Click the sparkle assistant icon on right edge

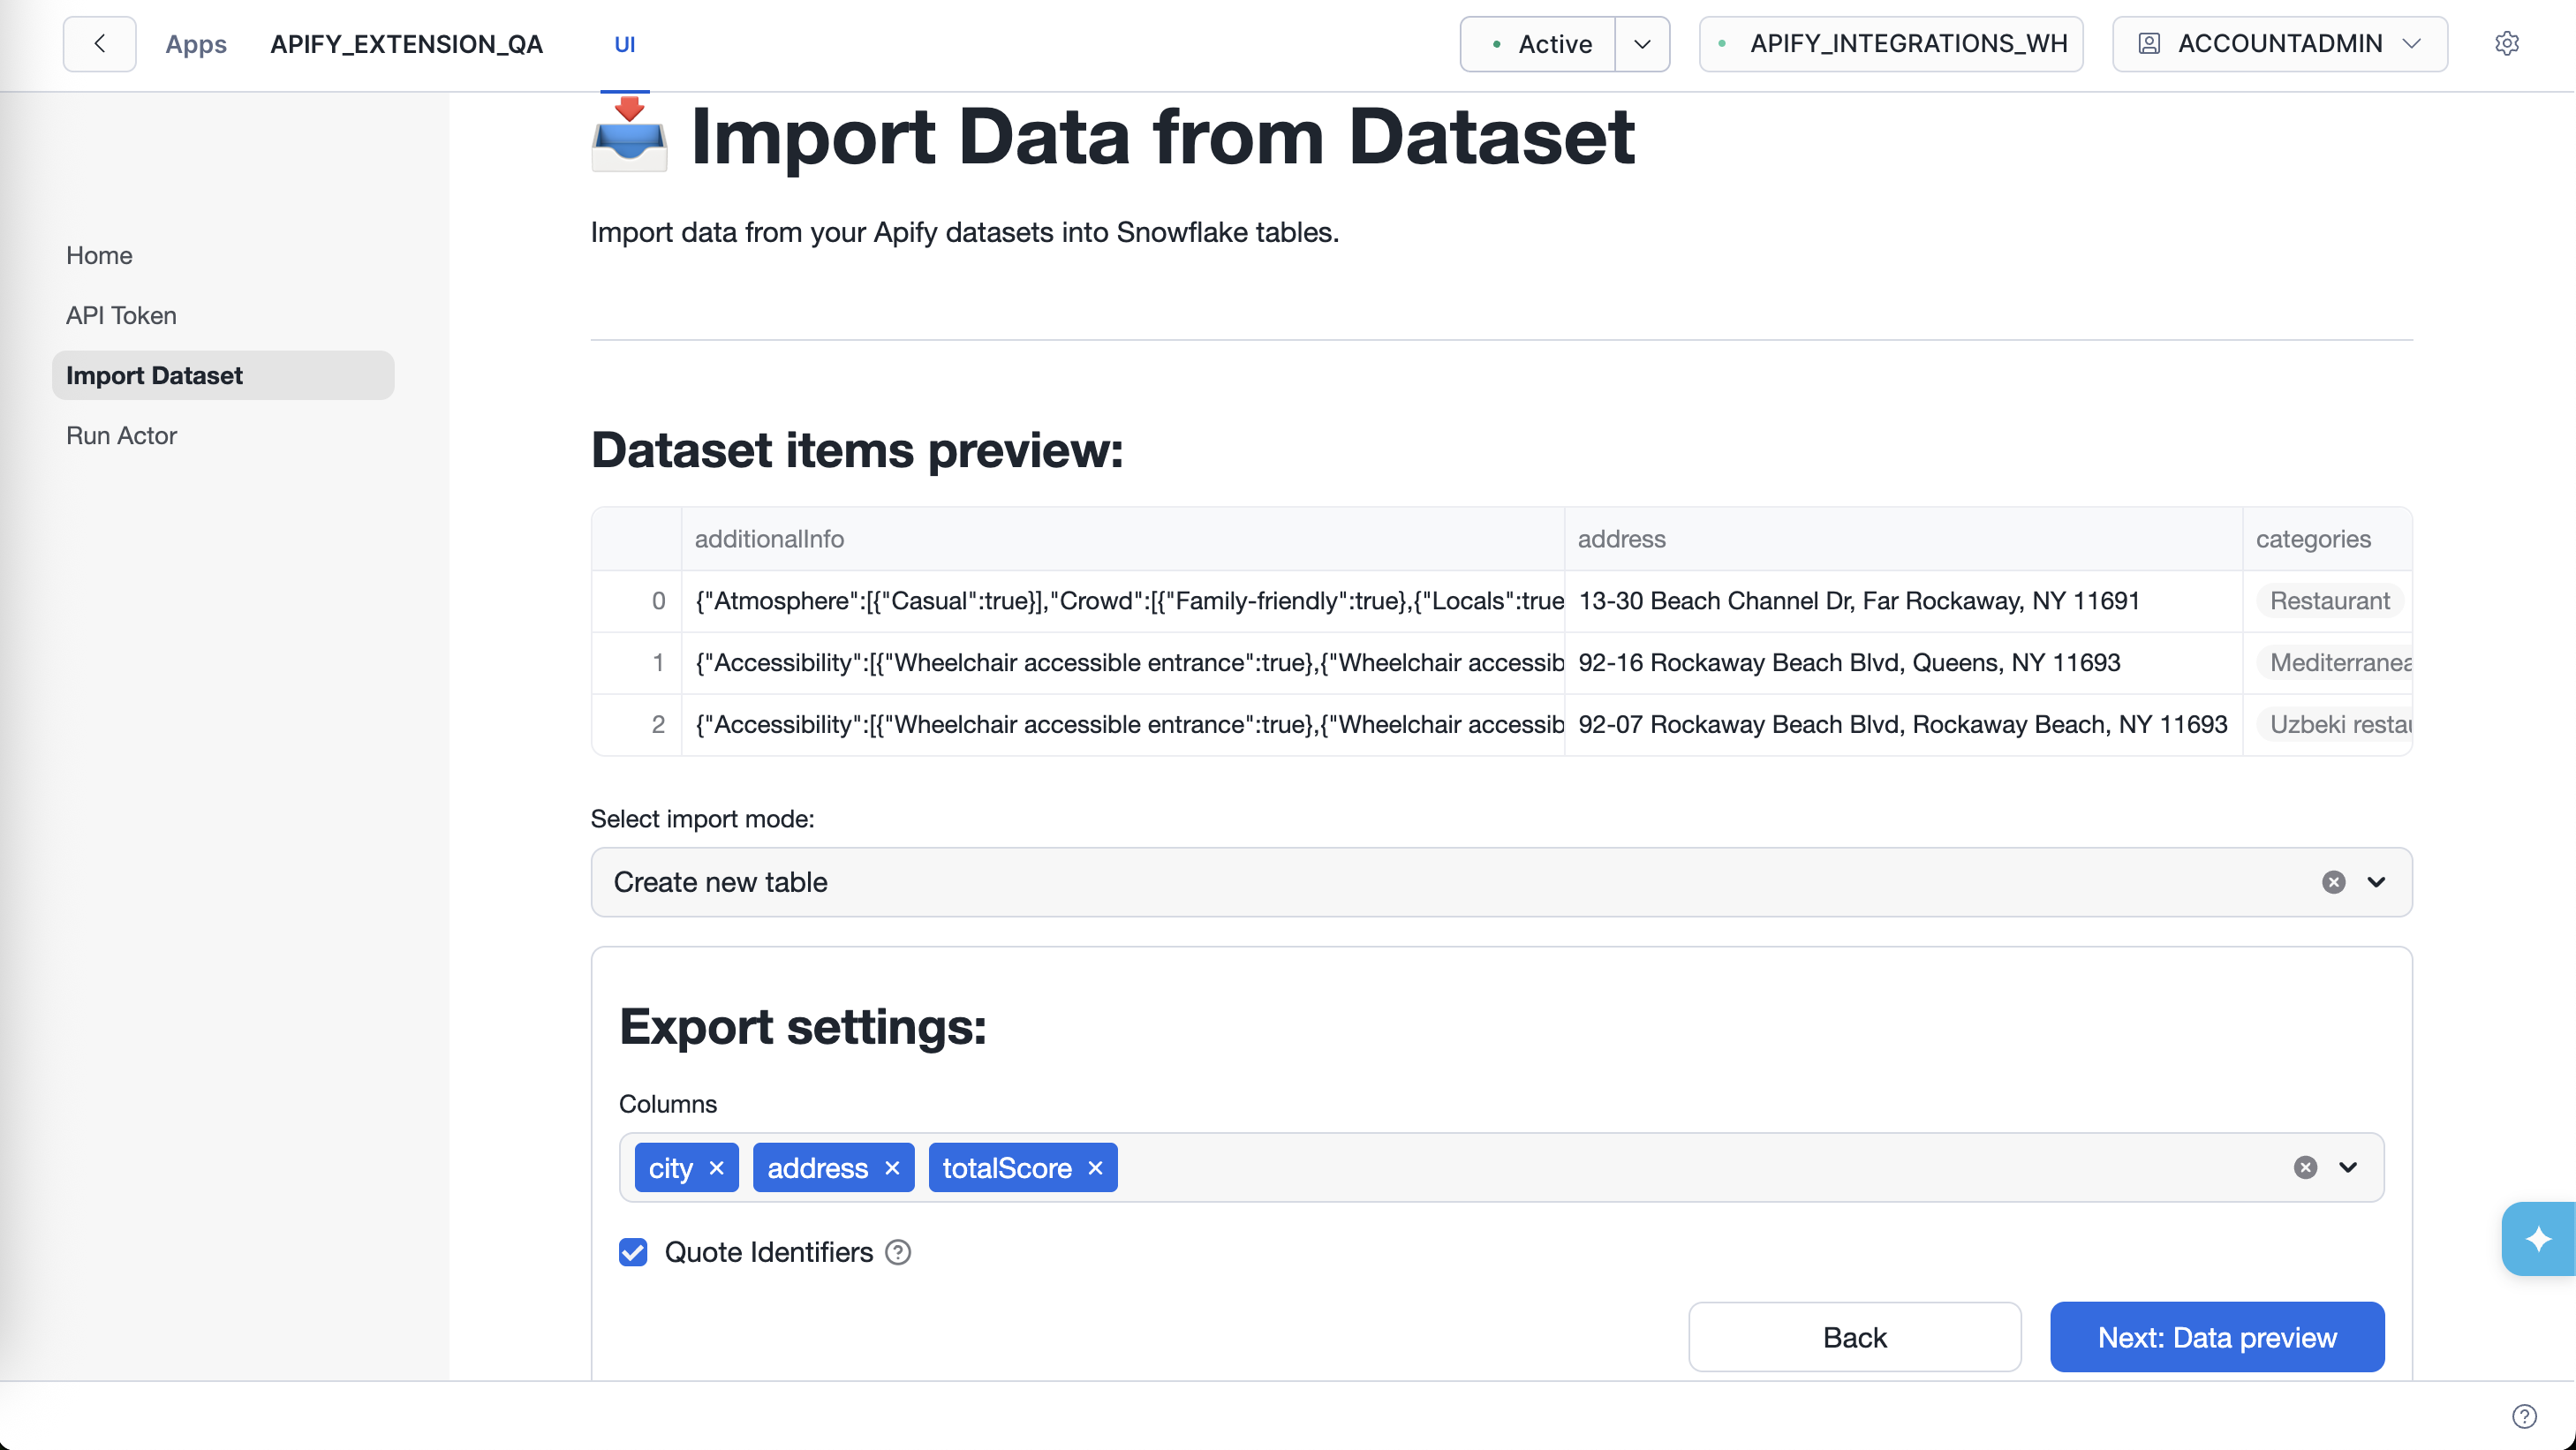point(2541,1239)
